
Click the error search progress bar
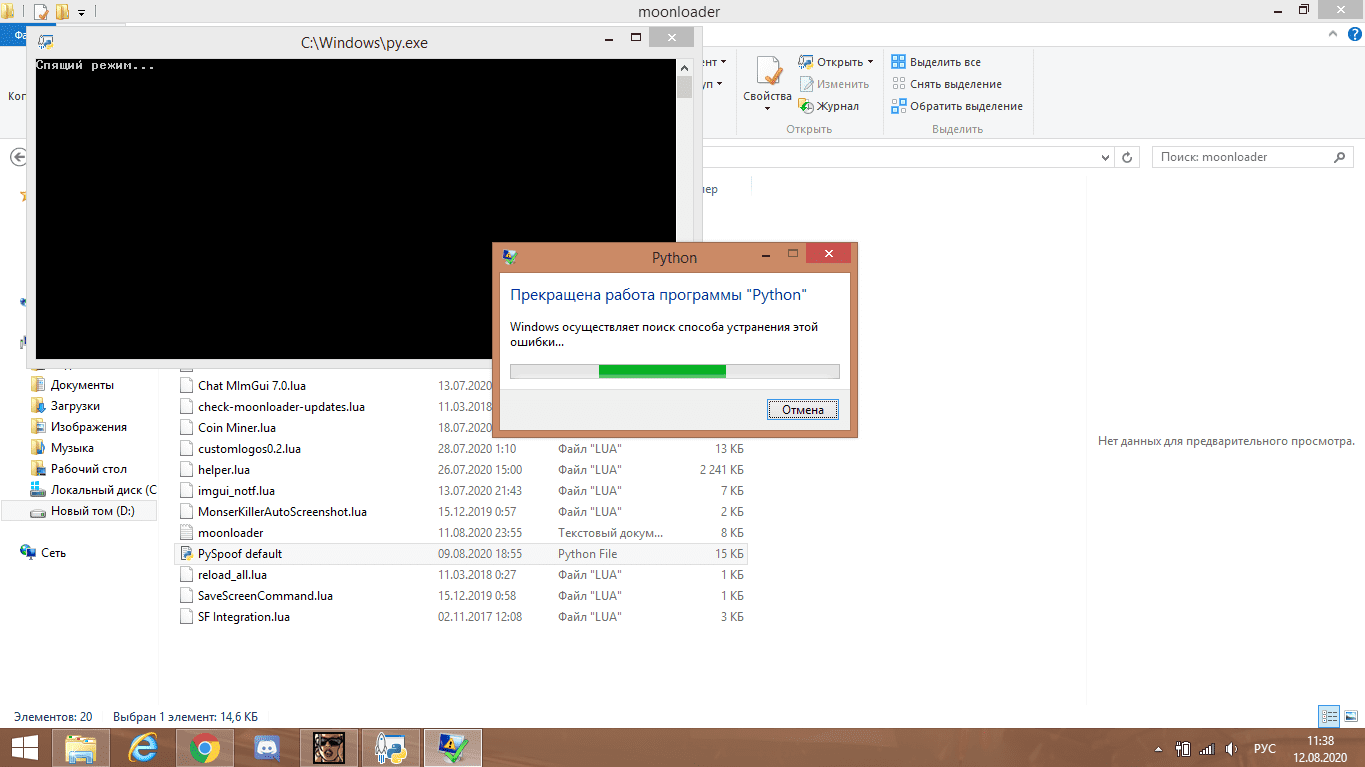point(675,371)
